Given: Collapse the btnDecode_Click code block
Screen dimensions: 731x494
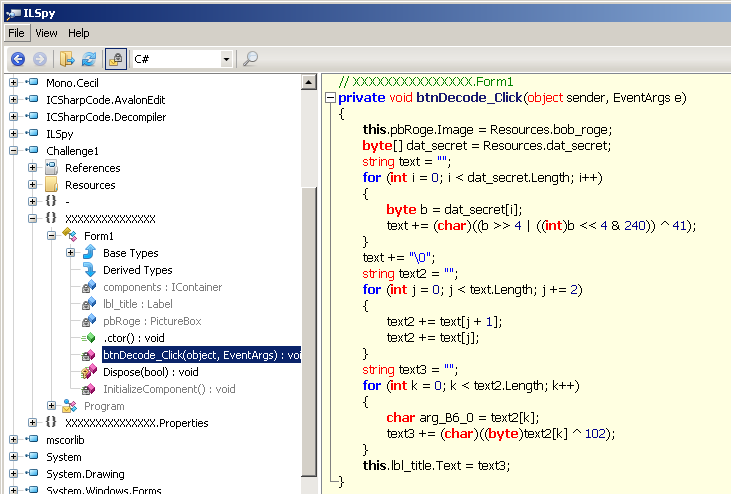Looking at the screenshot, I should (329, 98).
